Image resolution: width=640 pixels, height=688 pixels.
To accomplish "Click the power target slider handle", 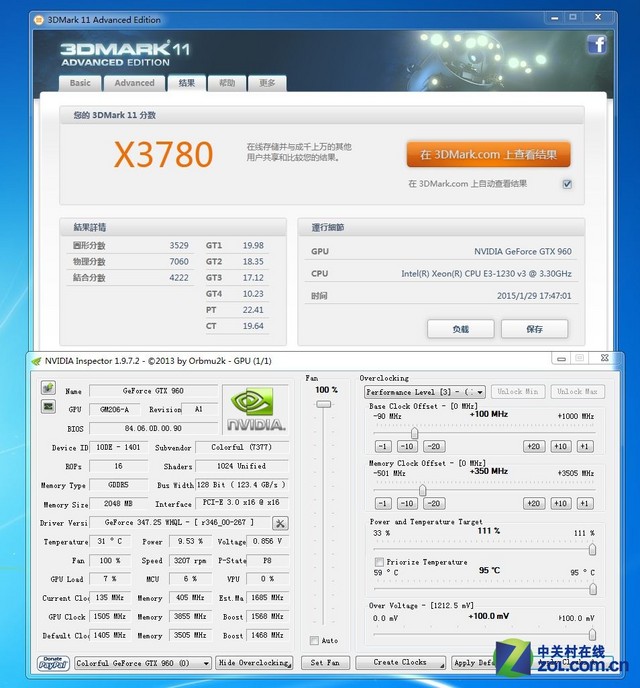I will click(x=592, y=549).
